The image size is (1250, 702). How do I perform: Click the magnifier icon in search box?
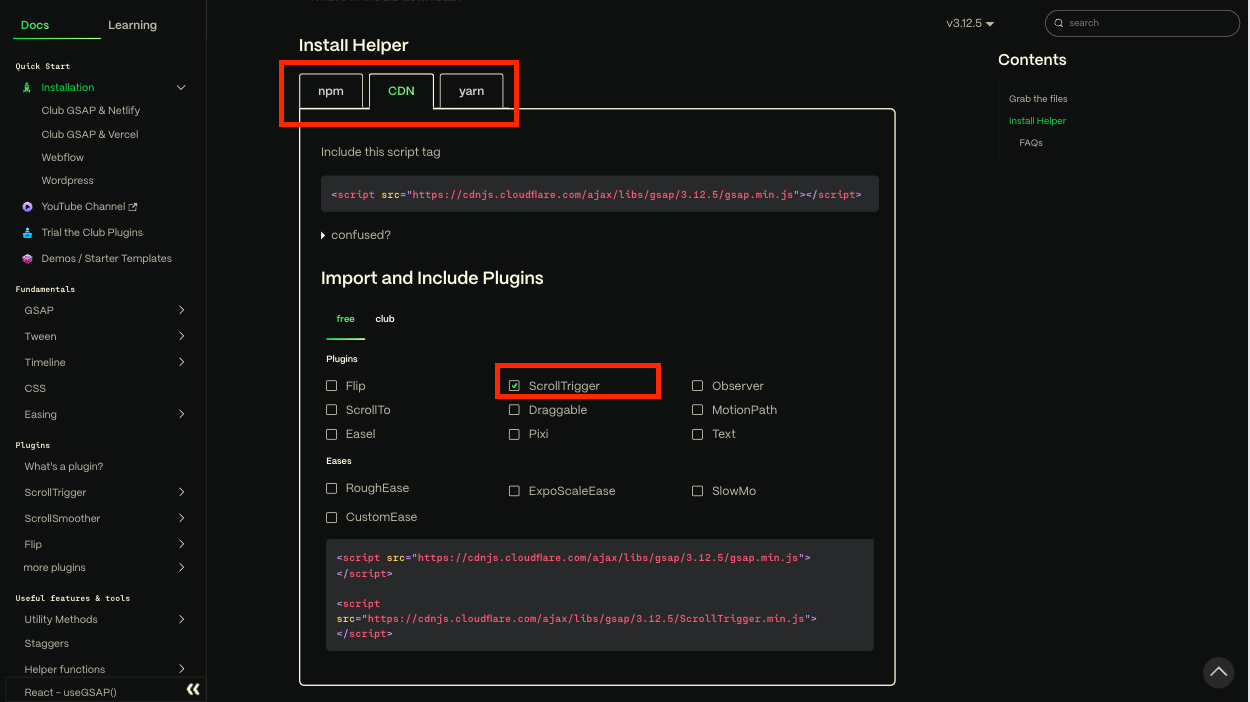pos(1060,23)
